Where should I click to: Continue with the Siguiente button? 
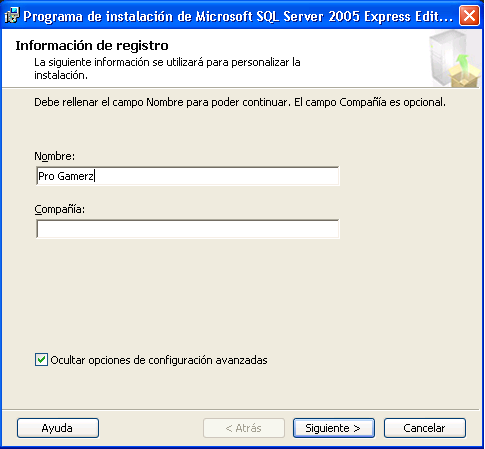[x=334, y=428]
